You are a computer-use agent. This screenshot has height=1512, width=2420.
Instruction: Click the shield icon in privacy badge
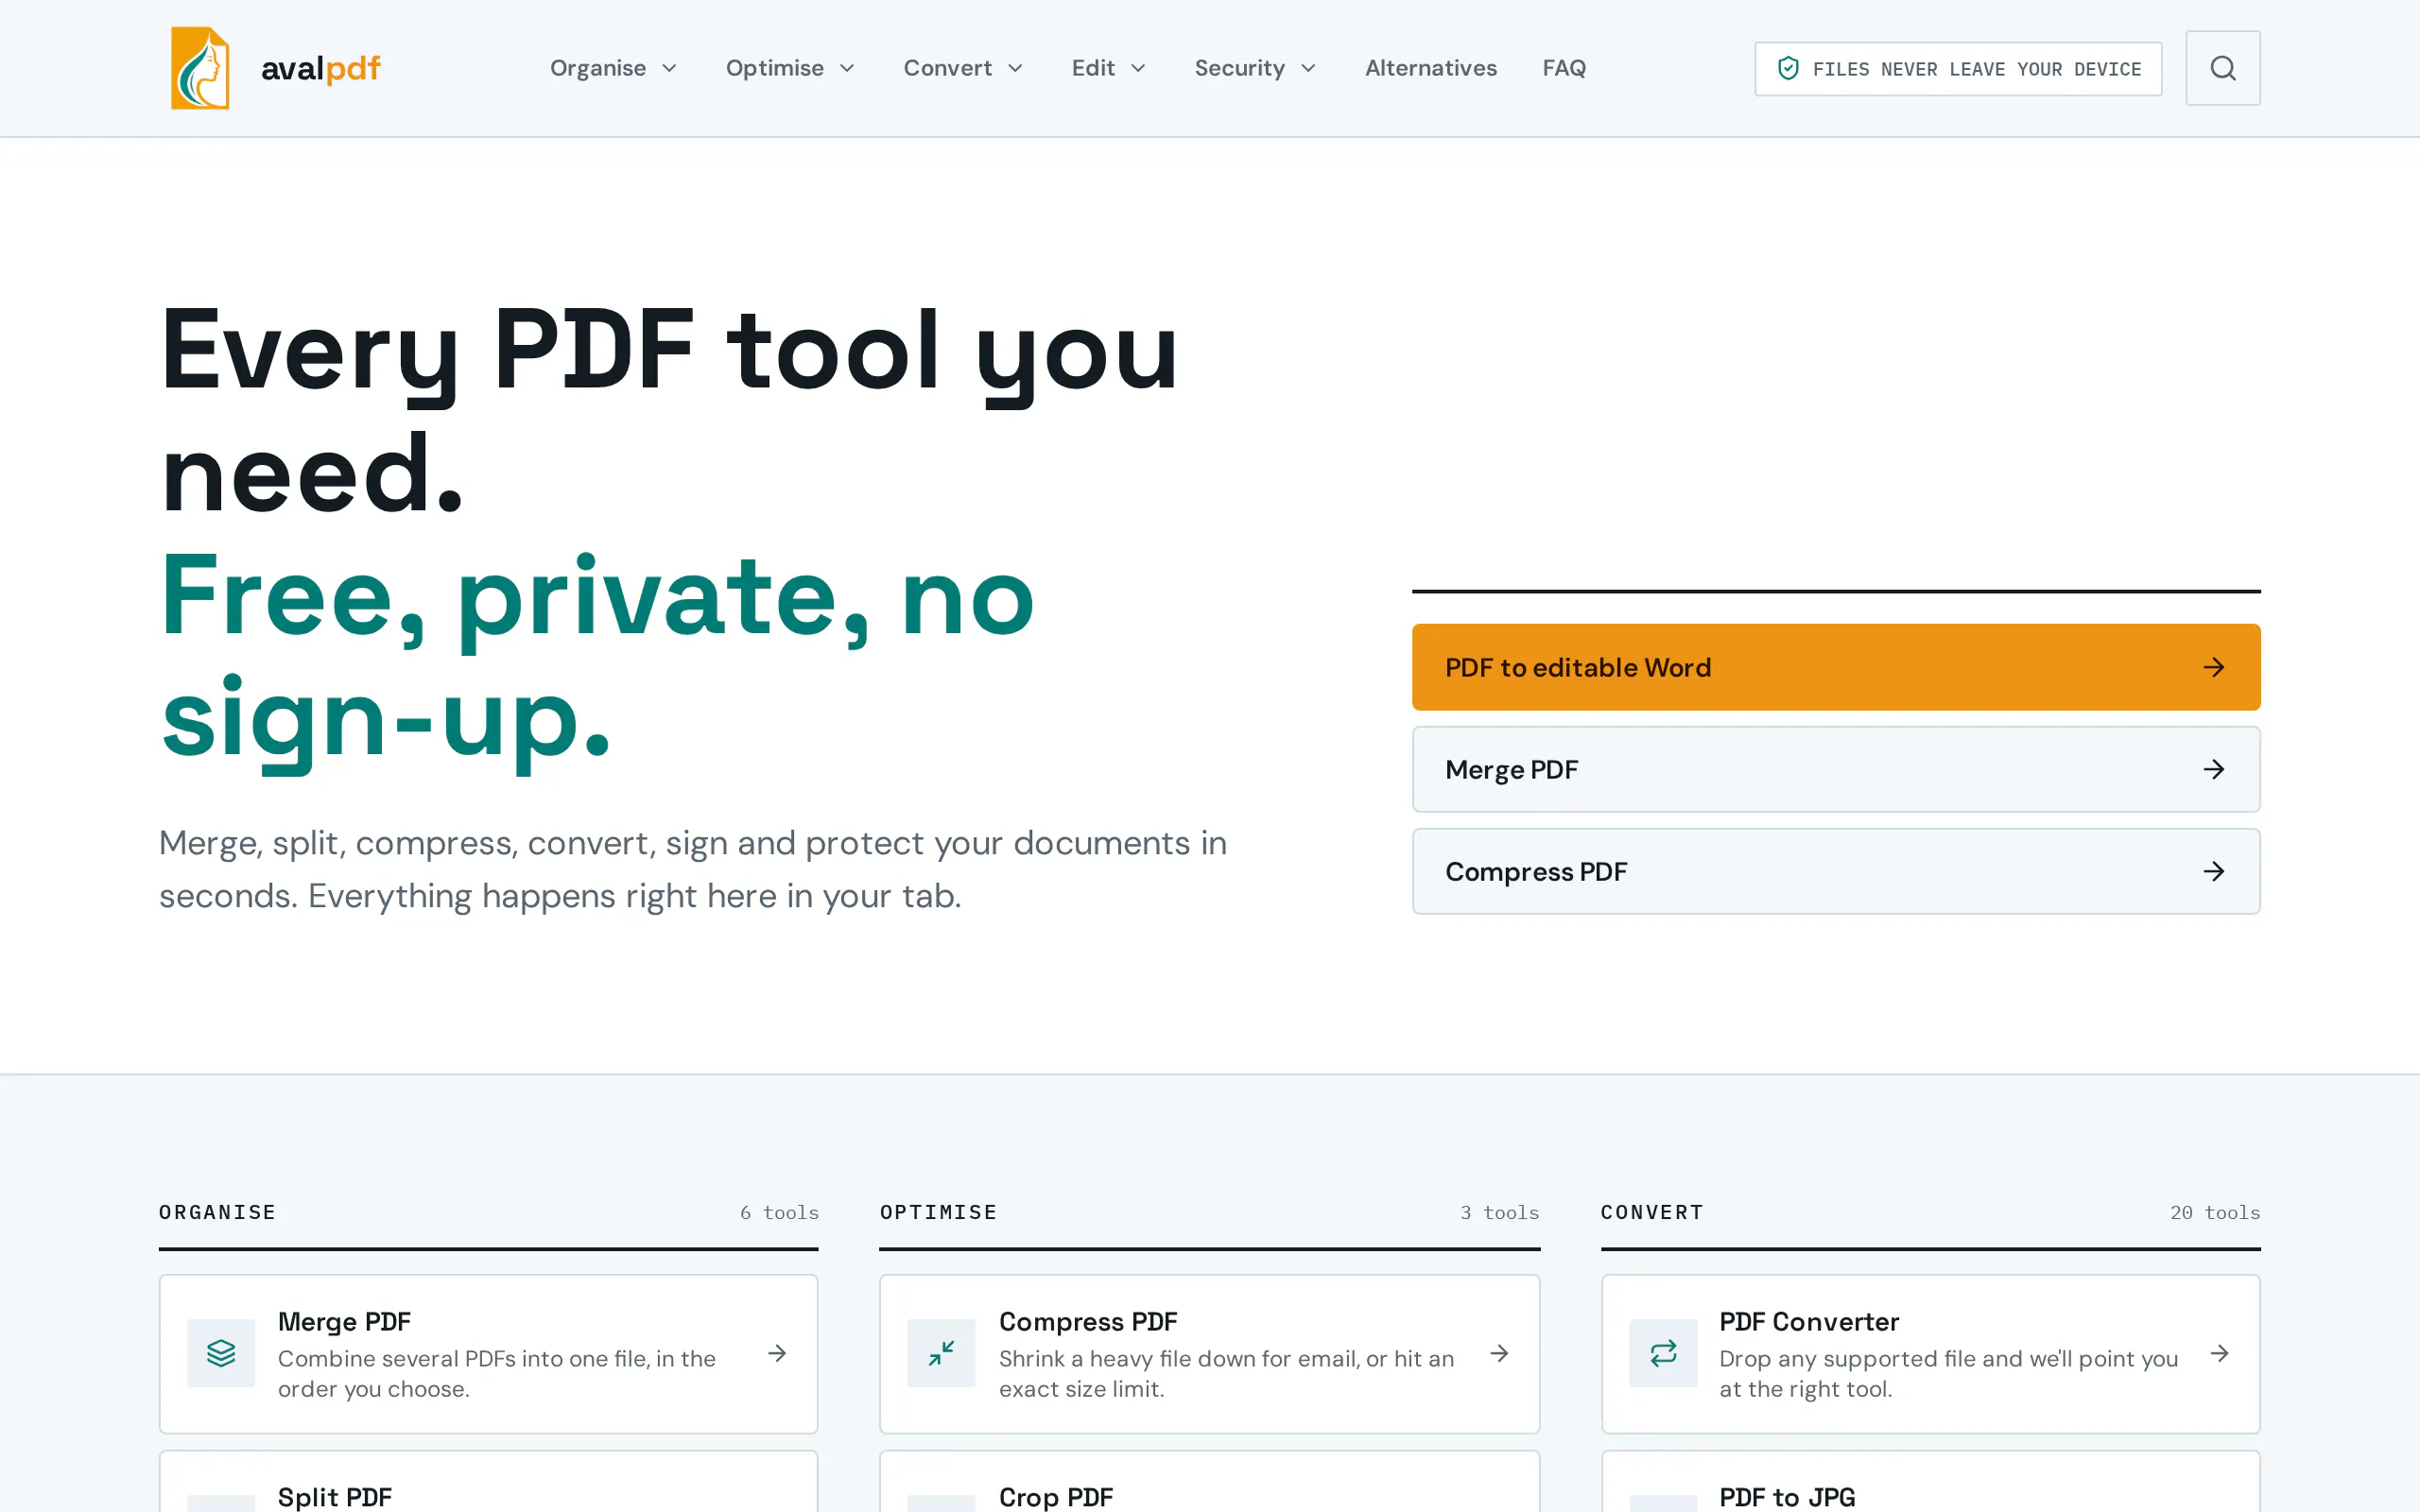[1788, 68]
